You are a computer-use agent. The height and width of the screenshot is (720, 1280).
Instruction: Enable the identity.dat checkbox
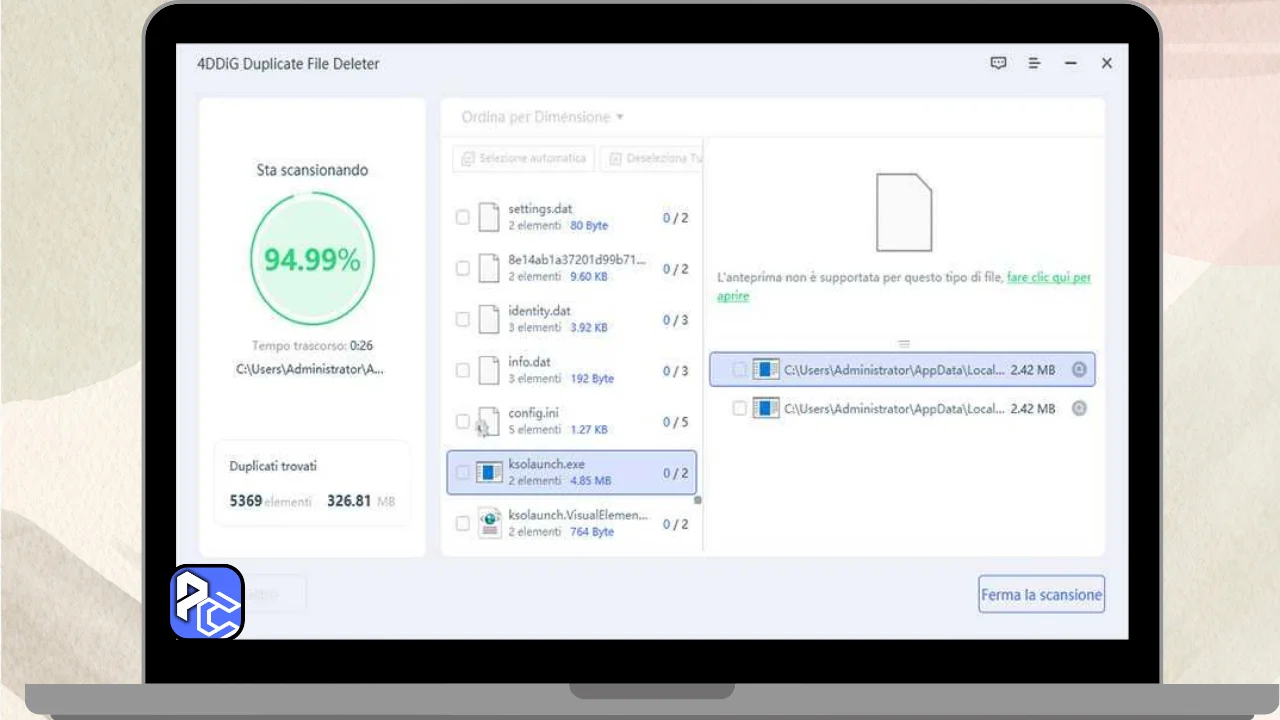pyautogui.click(x=462, y=319)
